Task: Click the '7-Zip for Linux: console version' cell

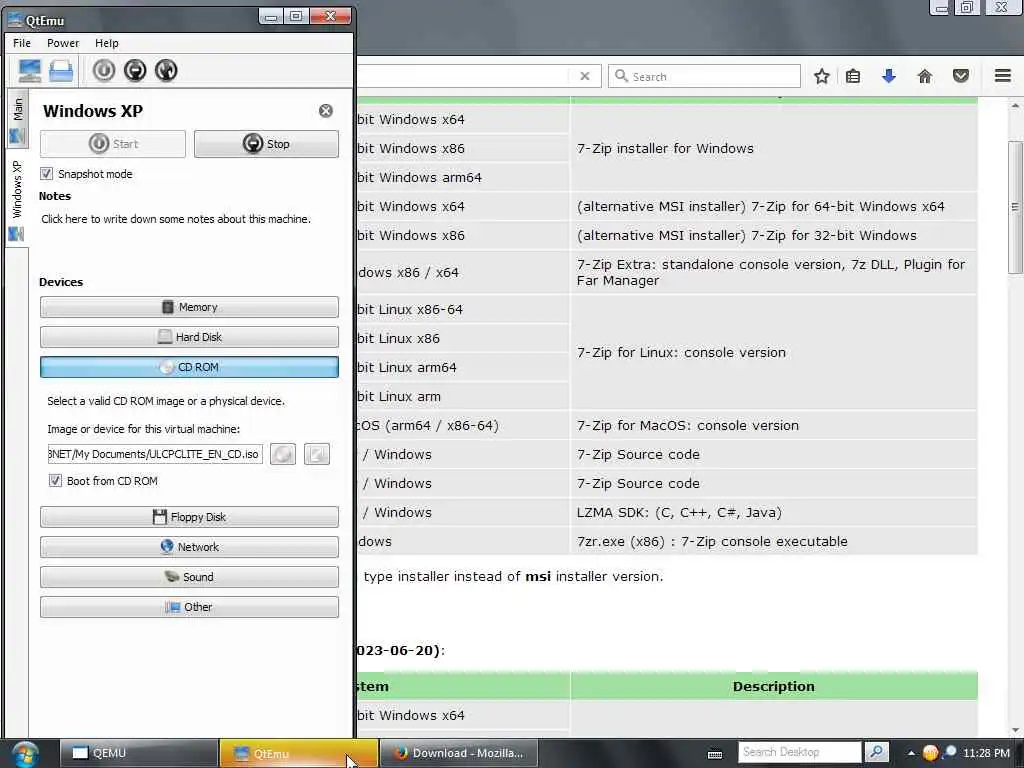Action: pyautogui.click(x=774, y=353)
